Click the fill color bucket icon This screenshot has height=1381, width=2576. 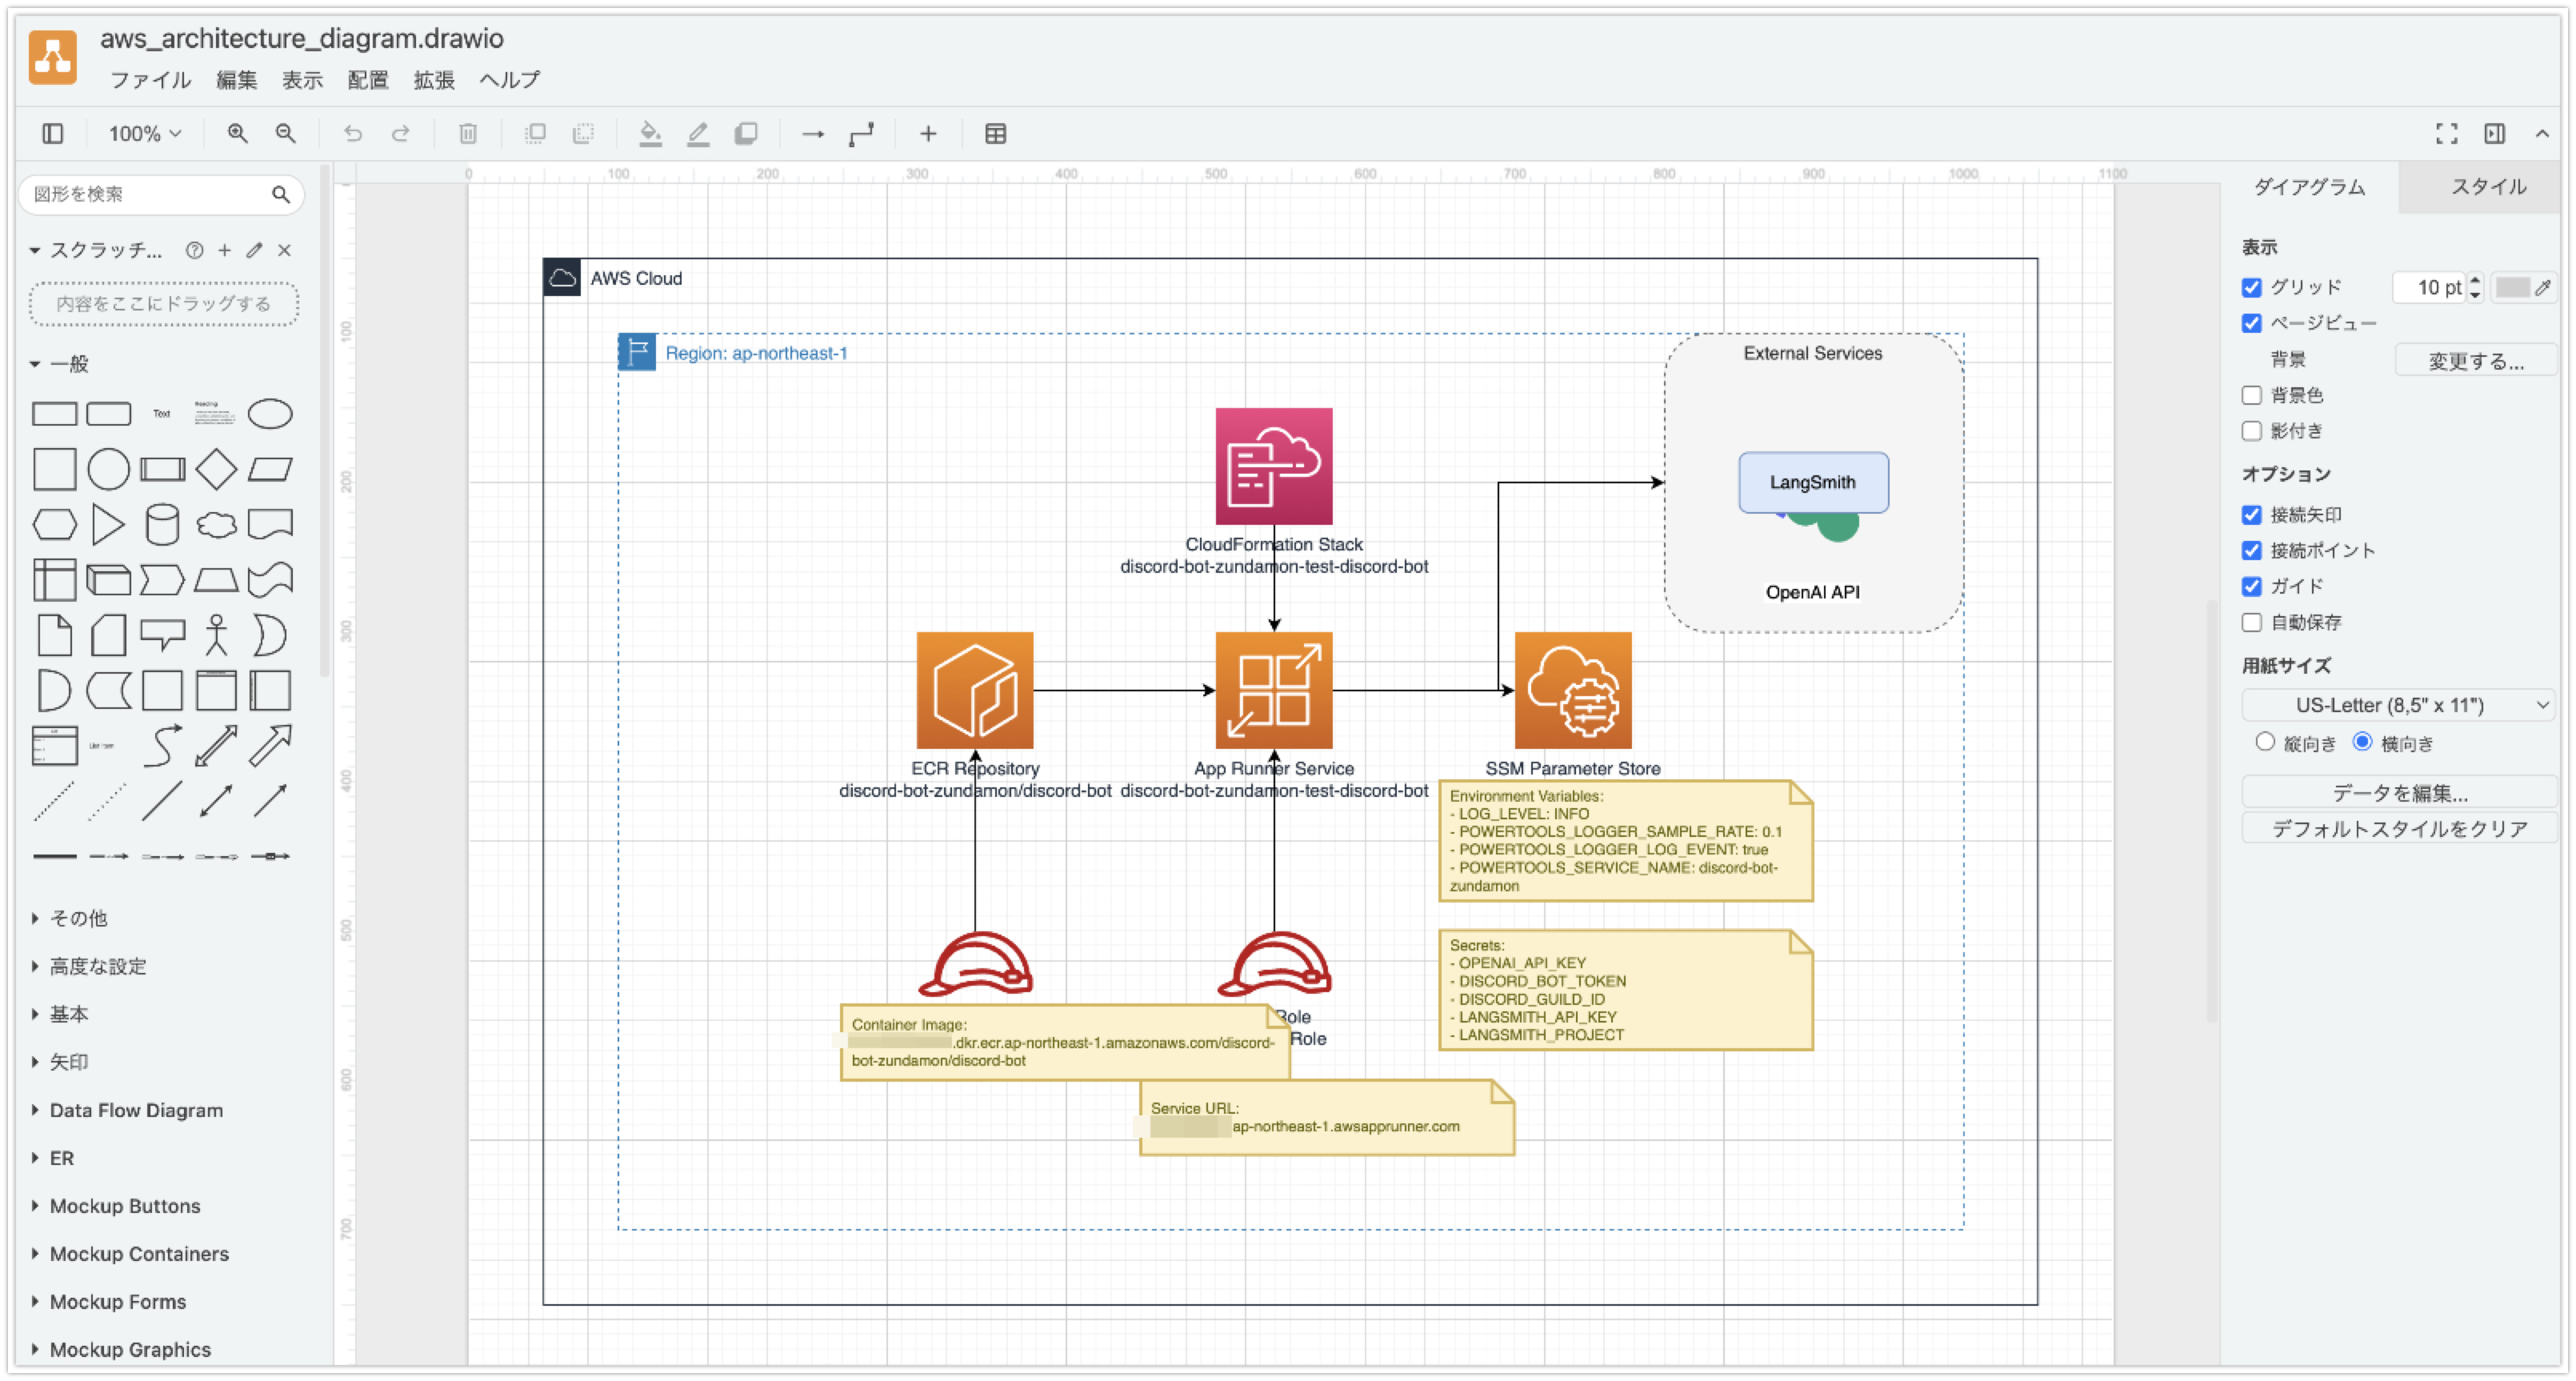pos(650,134)
